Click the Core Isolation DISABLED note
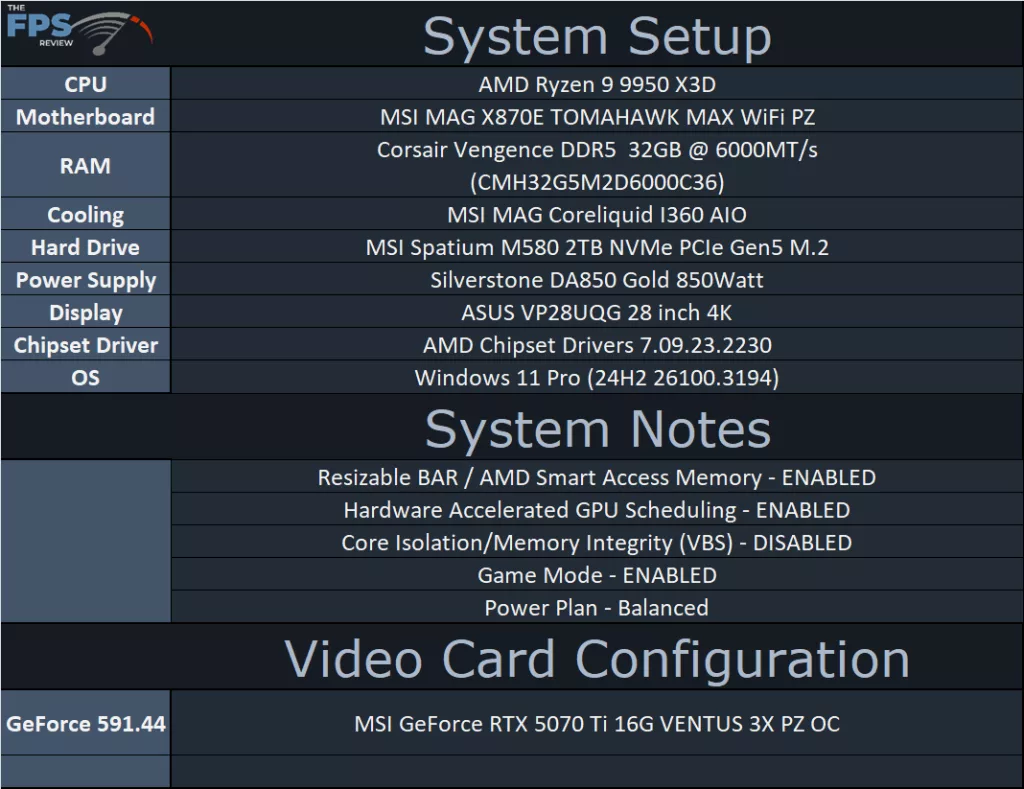Image resolution: width=1024 pixels, height=789 pixels. coord(597,543)
